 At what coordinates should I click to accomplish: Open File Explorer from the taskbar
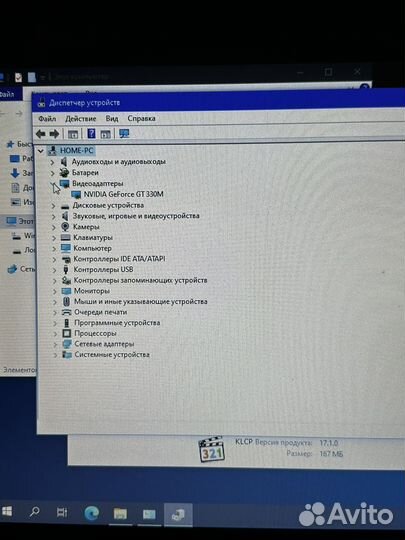pyautogui.click(x=120, y=514)
